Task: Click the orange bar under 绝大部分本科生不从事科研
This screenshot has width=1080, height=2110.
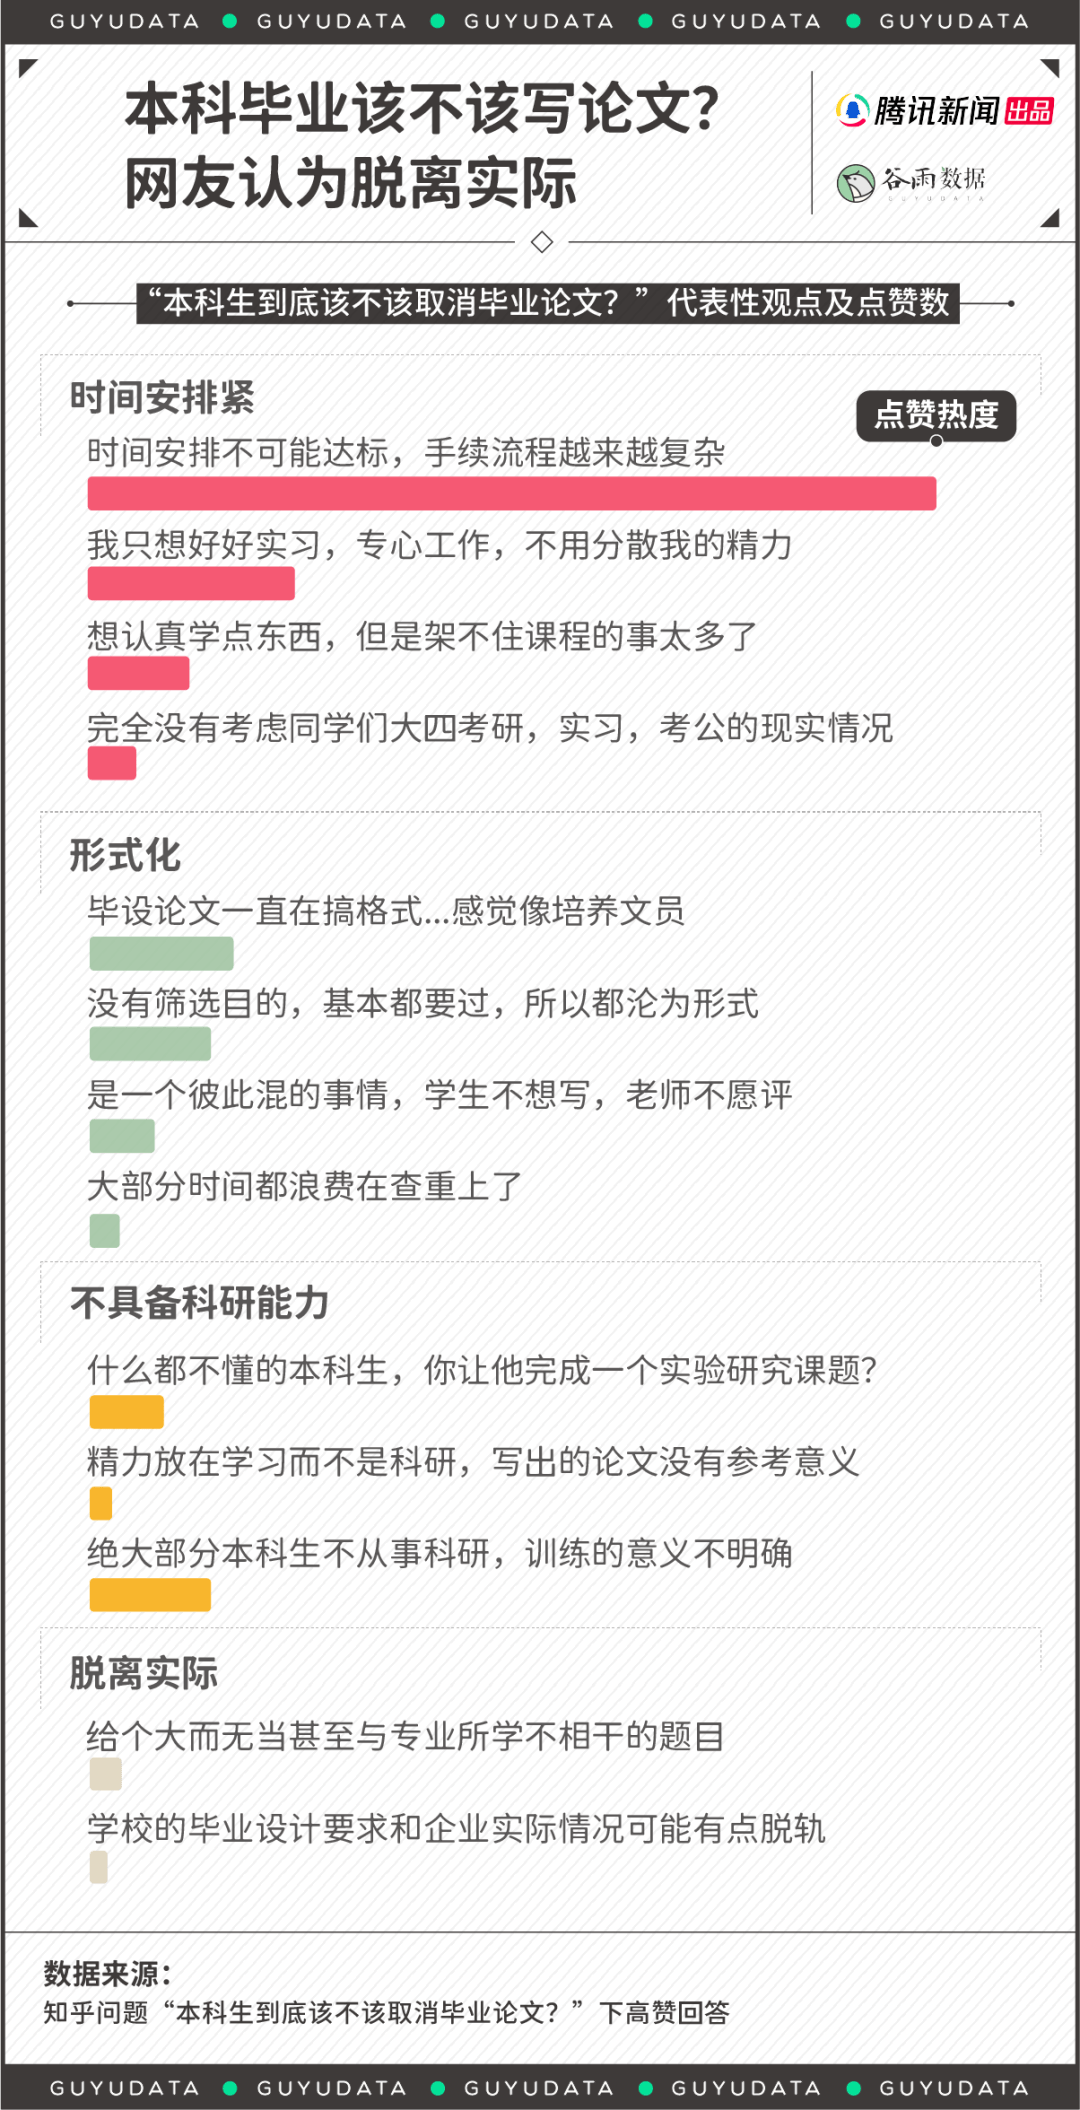Action: (x=150, y=1595)
